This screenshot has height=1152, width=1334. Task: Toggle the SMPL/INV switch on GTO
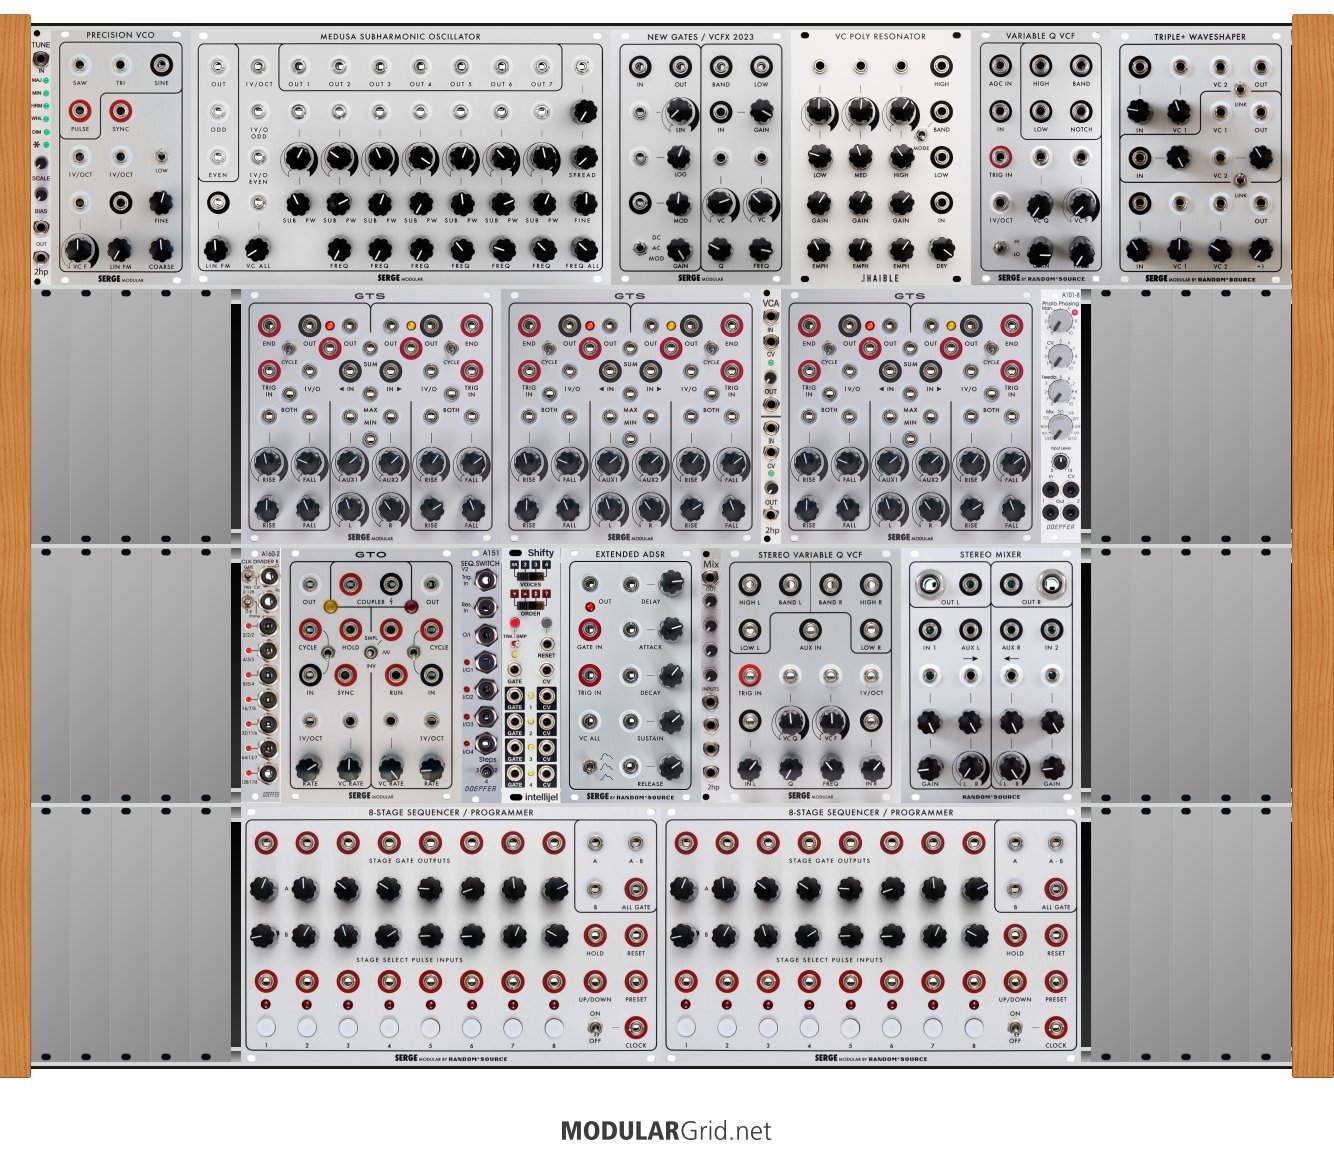click(371, 652)
